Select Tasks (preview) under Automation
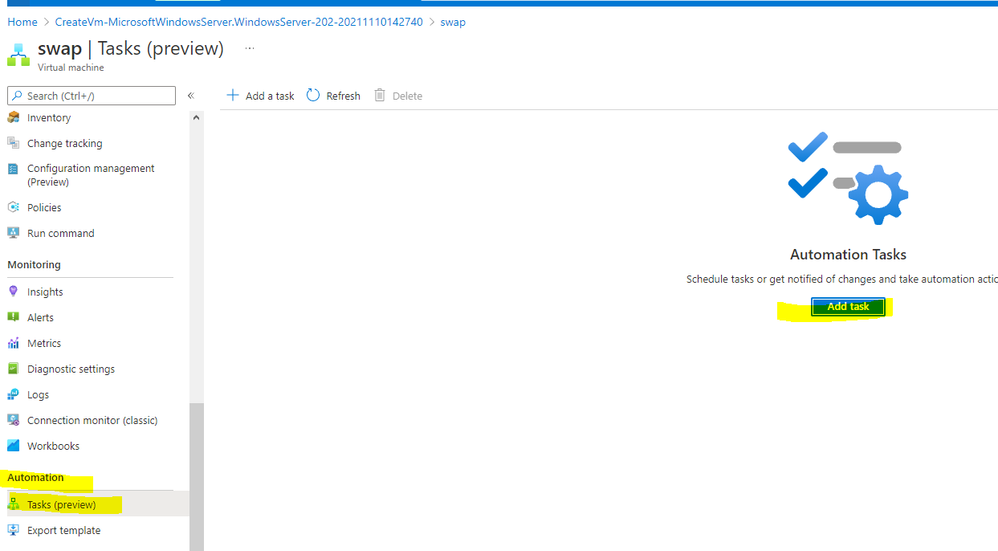 pos(62,505)
